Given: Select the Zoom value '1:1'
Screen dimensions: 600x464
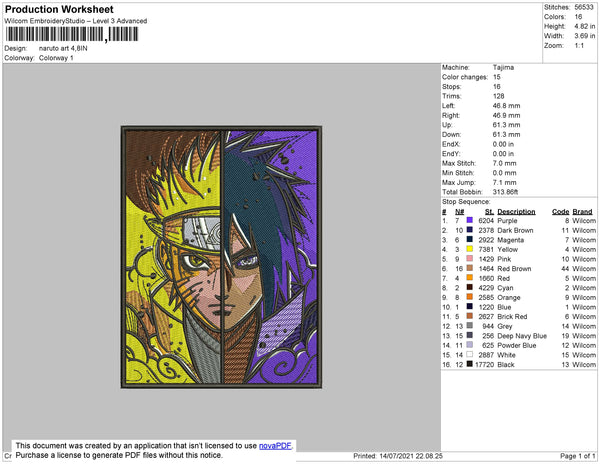Looking at the screenshot, I should (579, 46).
